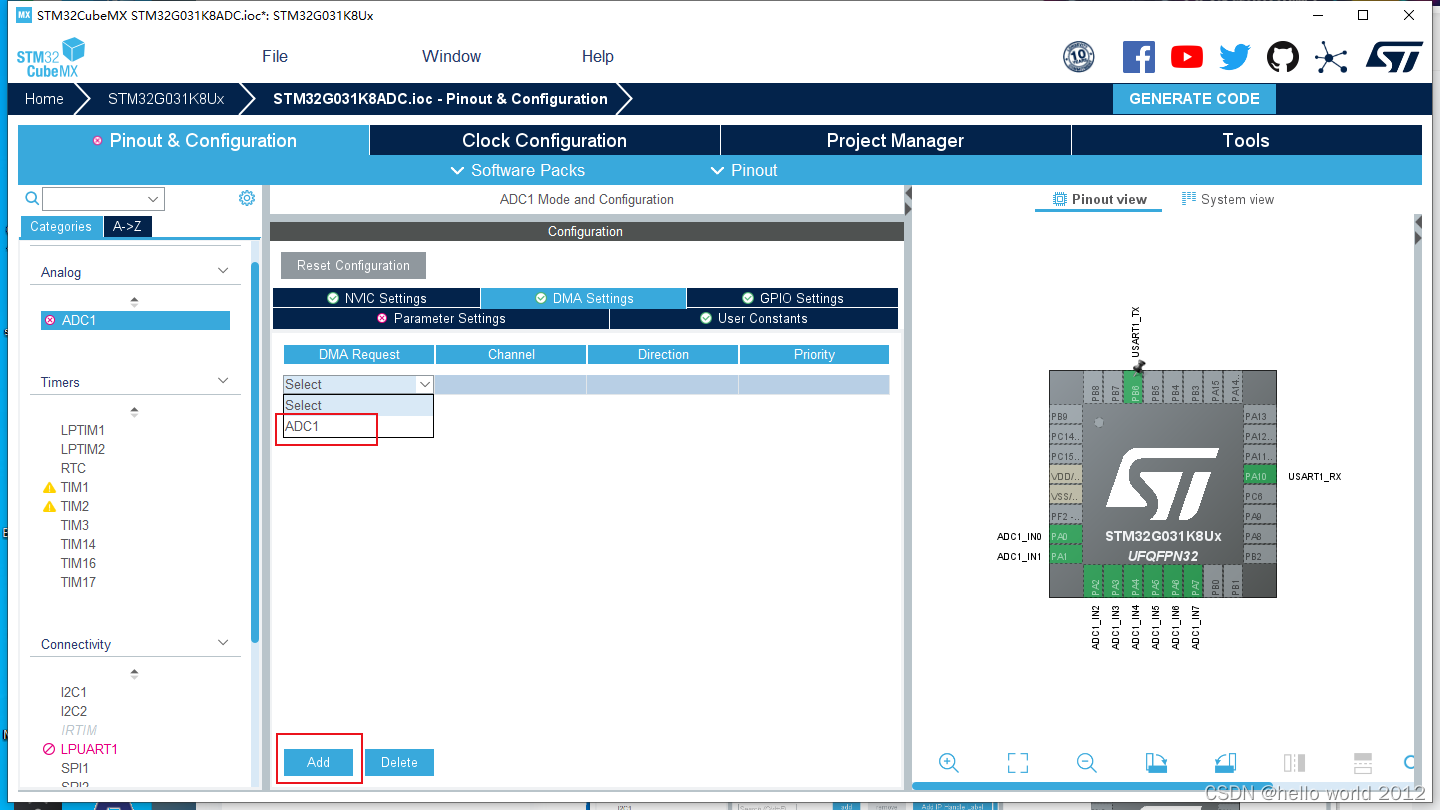Click the Add DMA request button

pyautogui.click(x=318, y=762)
